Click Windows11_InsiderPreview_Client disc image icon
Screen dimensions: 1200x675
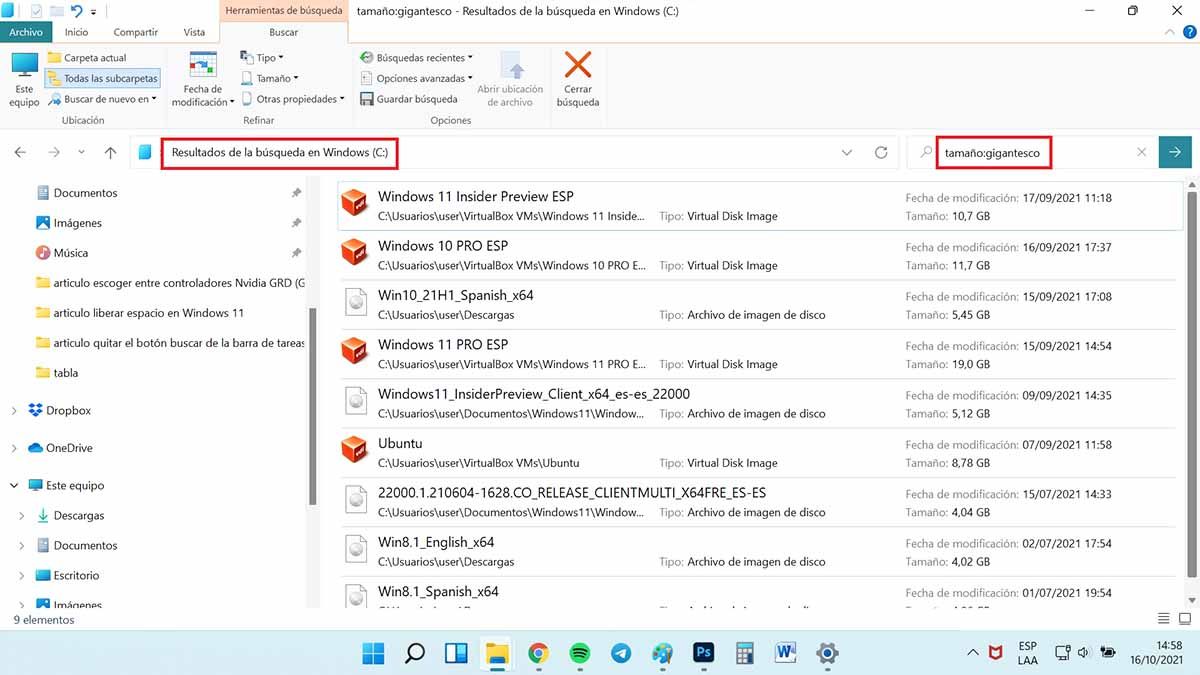[x=355, y=403]
